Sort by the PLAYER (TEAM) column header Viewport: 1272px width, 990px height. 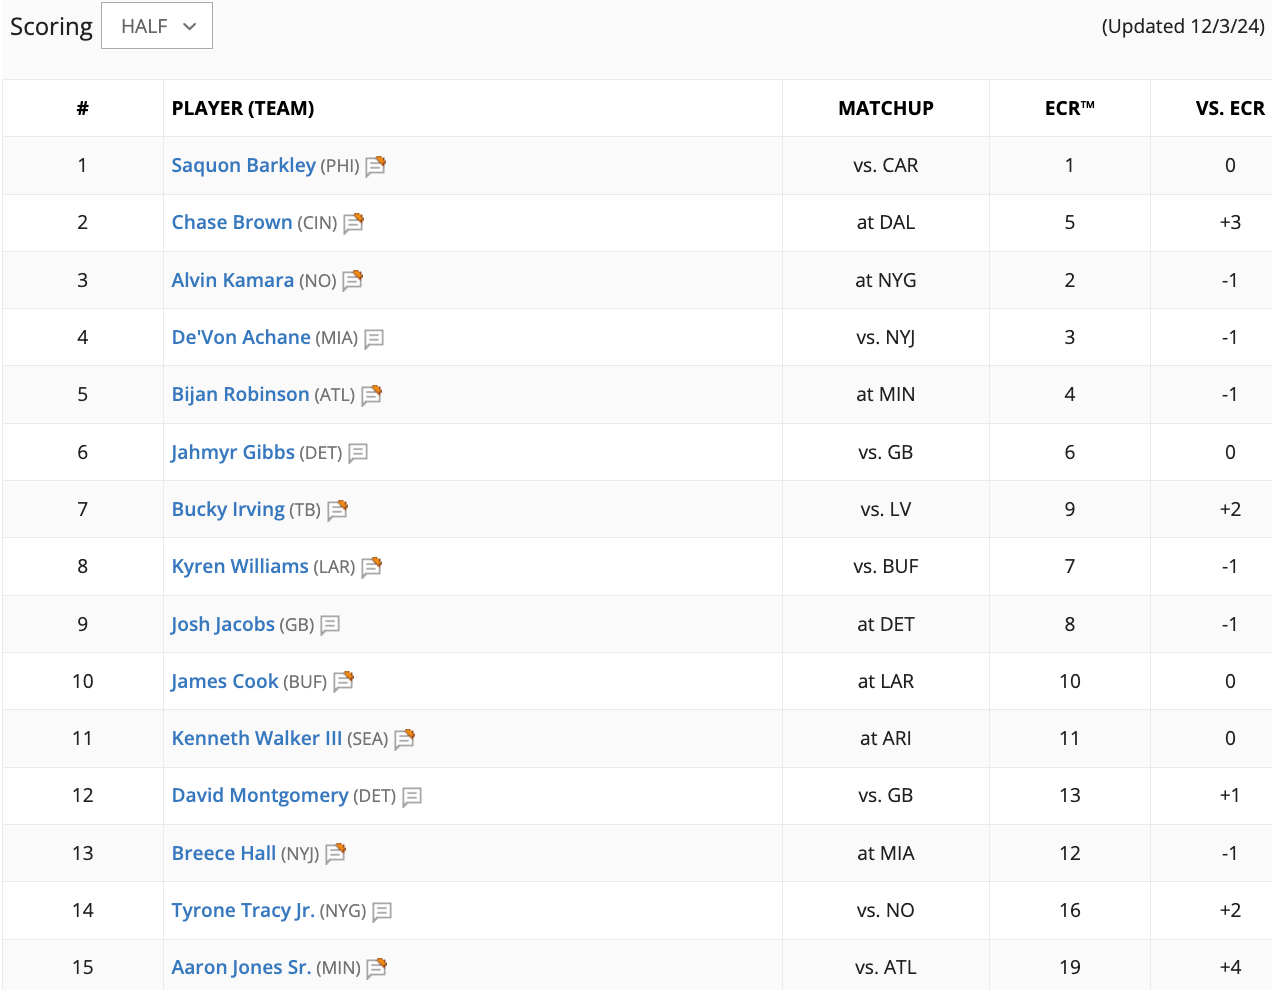coord(243,108)
